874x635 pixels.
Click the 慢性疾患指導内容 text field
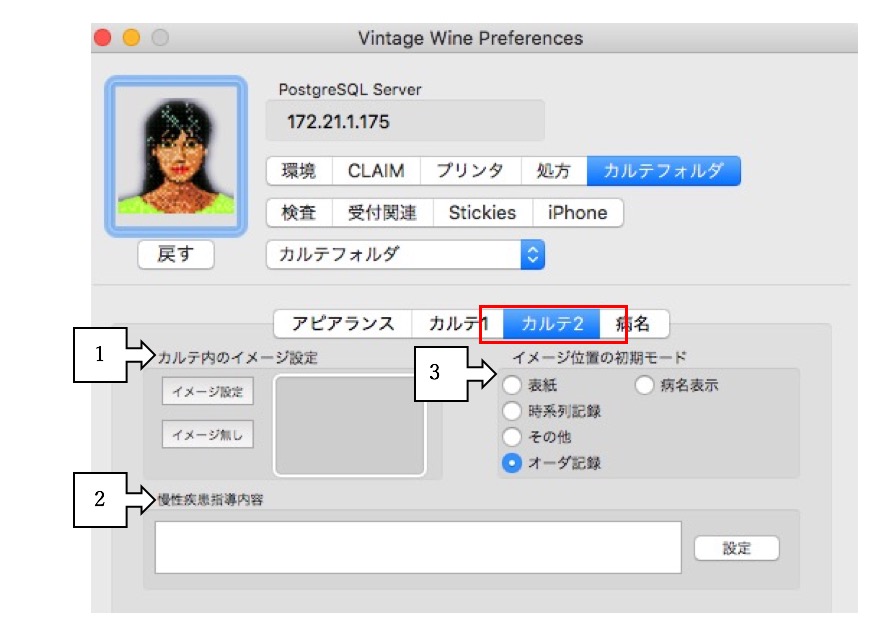418,547
